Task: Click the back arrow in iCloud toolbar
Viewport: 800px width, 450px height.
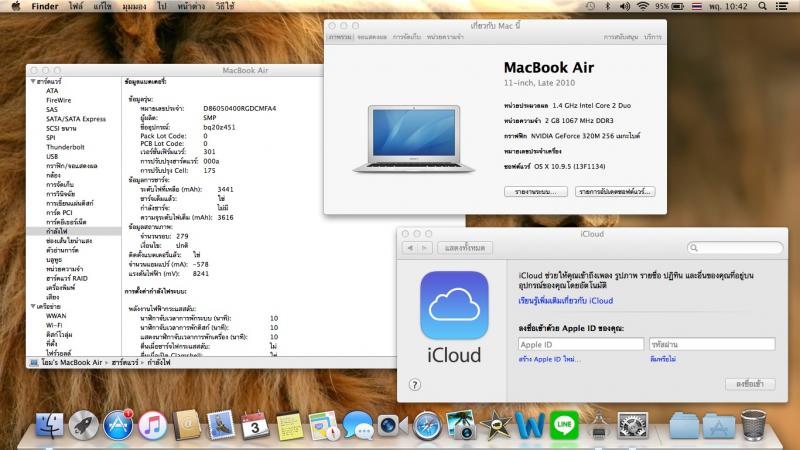Action: (x=410, y=247)
